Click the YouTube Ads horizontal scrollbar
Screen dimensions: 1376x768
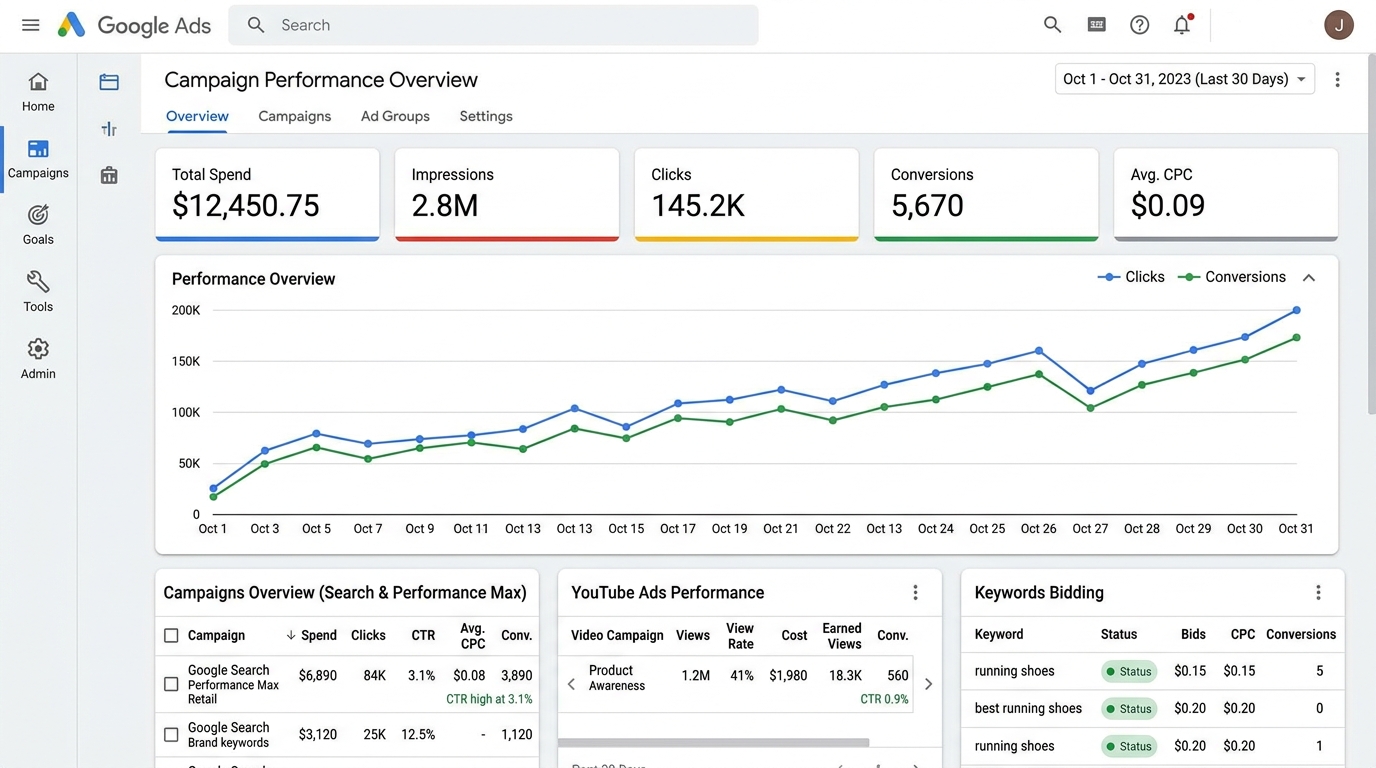pyautogui.click(x=714, y=743)
